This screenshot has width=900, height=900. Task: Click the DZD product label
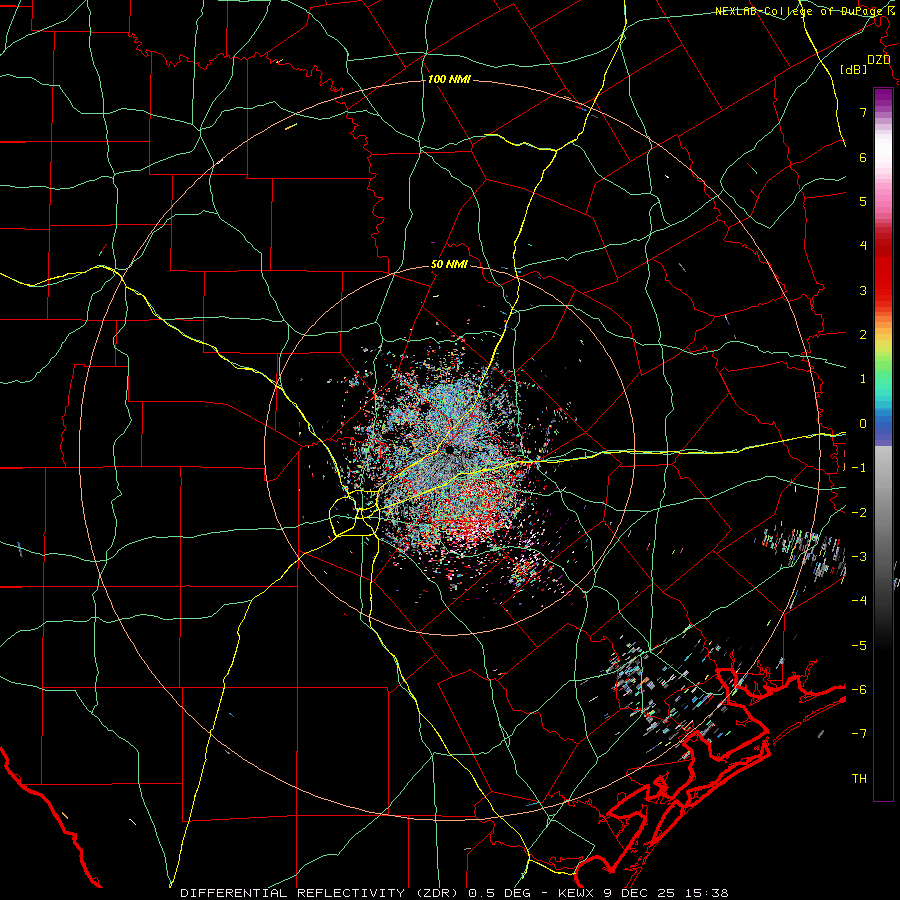pyautogui.click(x=879, y=60)
